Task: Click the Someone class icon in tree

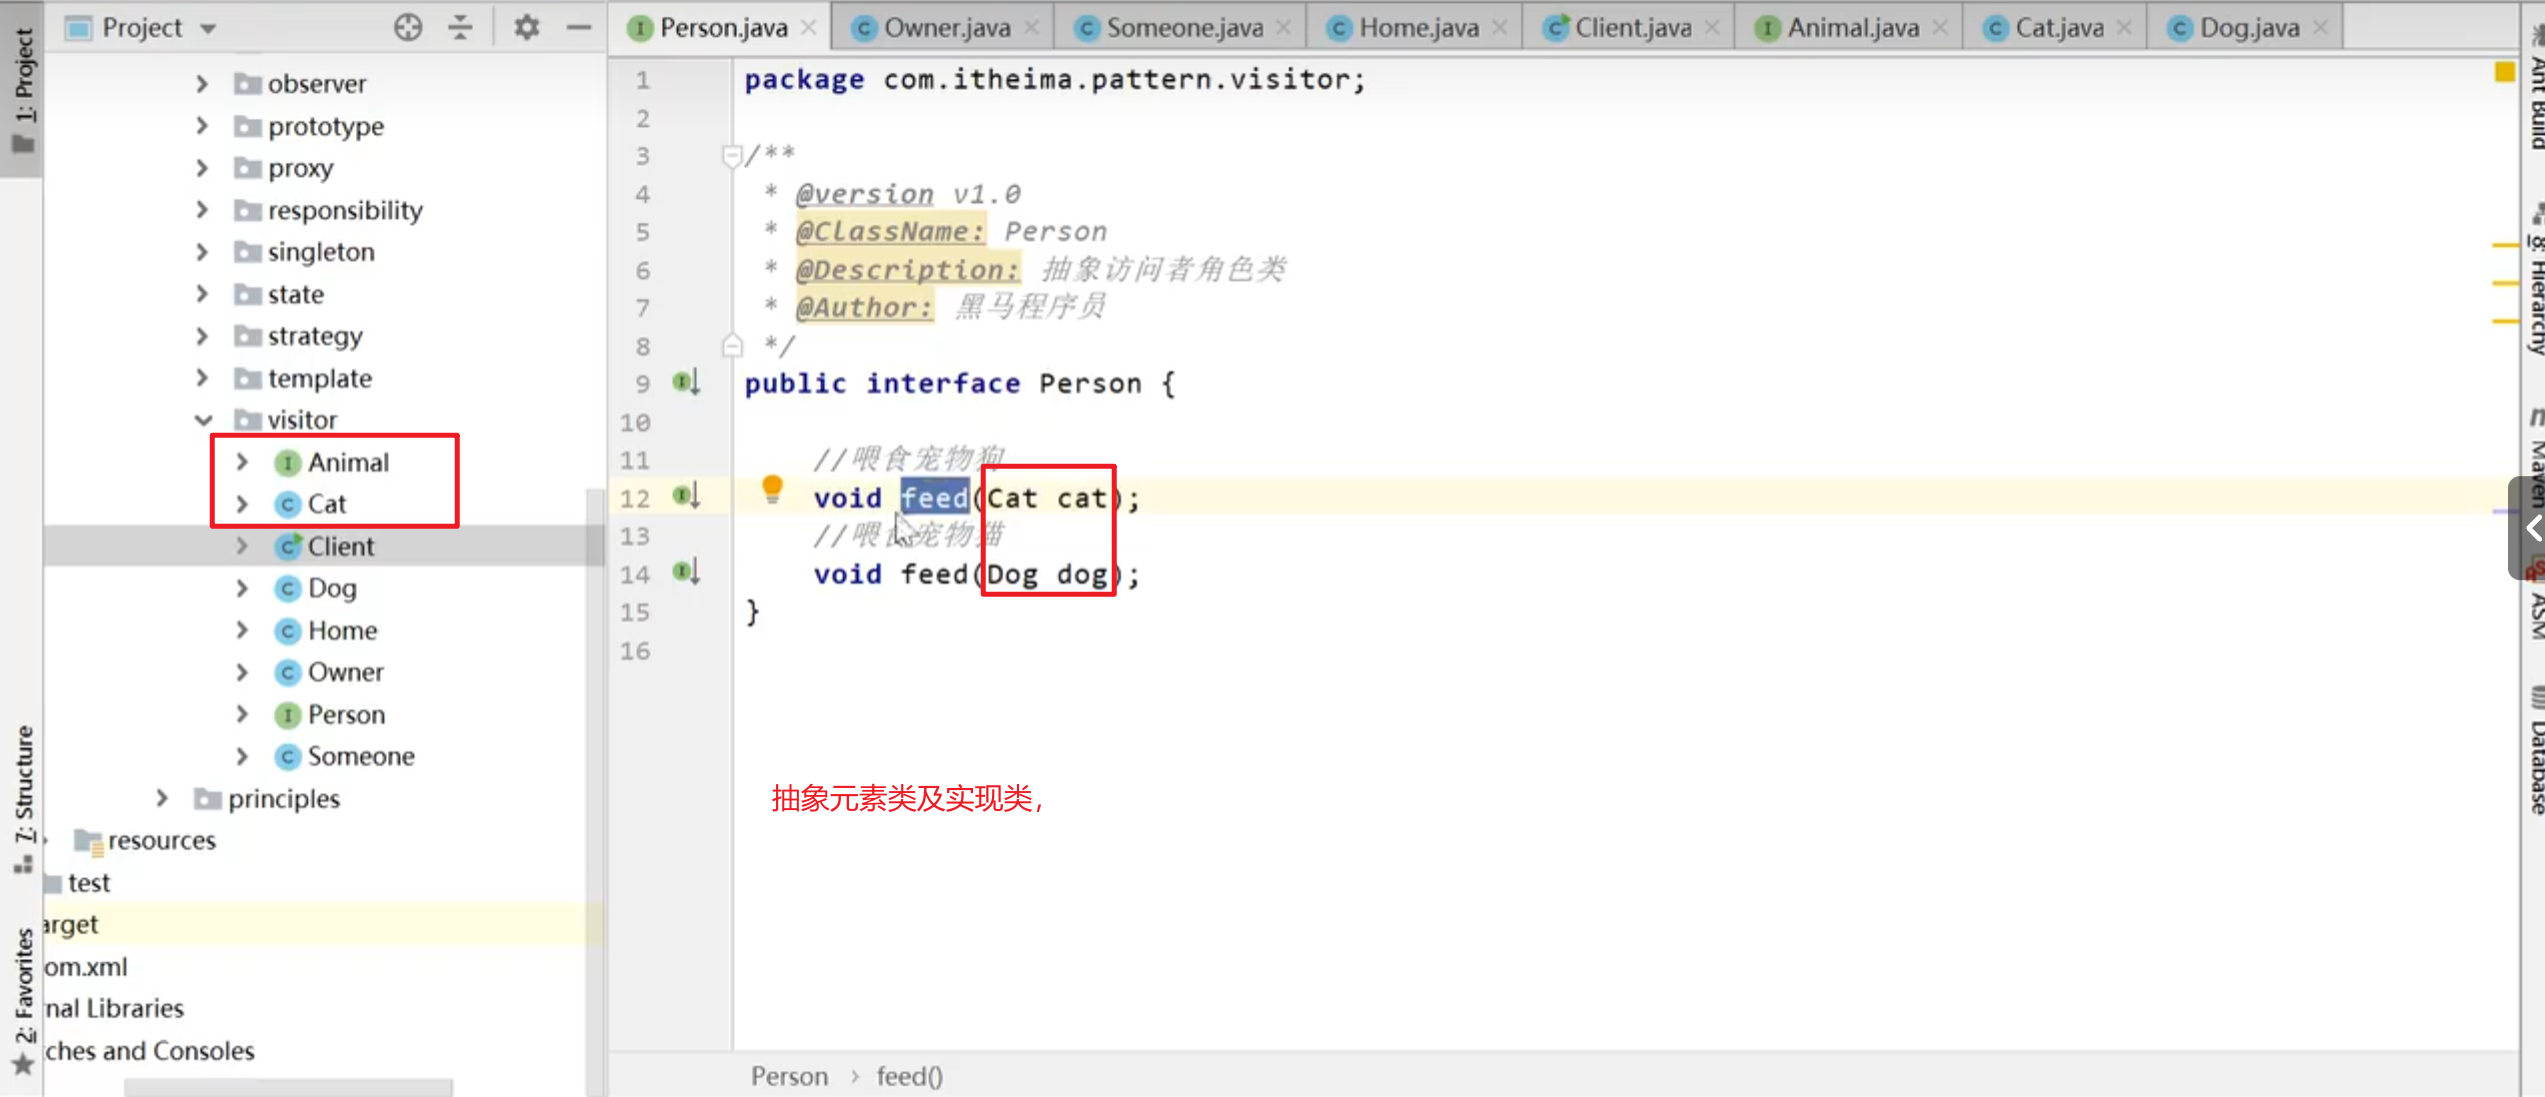Action: tap(288, 756)
